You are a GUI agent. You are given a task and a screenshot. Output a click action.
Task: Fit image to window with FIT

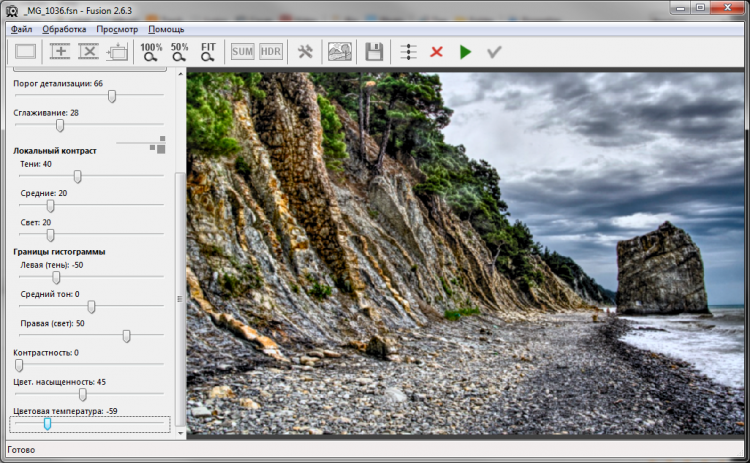(208, 52)
